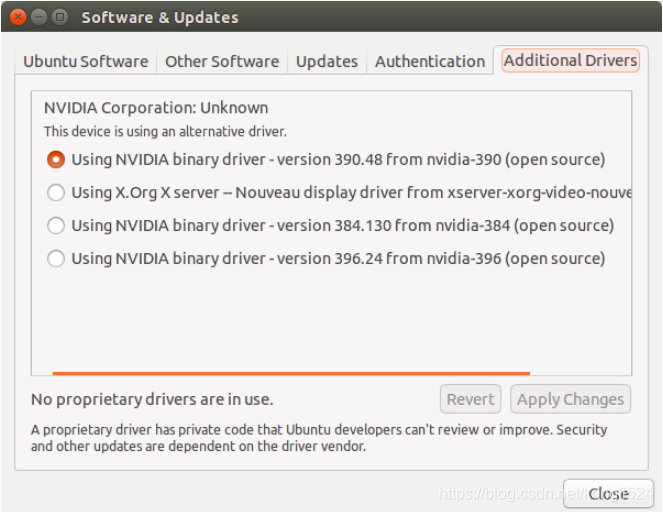
Task: Click the 'NVIDIA Corporation: Unknown' heading
Action: click(156, 108)
